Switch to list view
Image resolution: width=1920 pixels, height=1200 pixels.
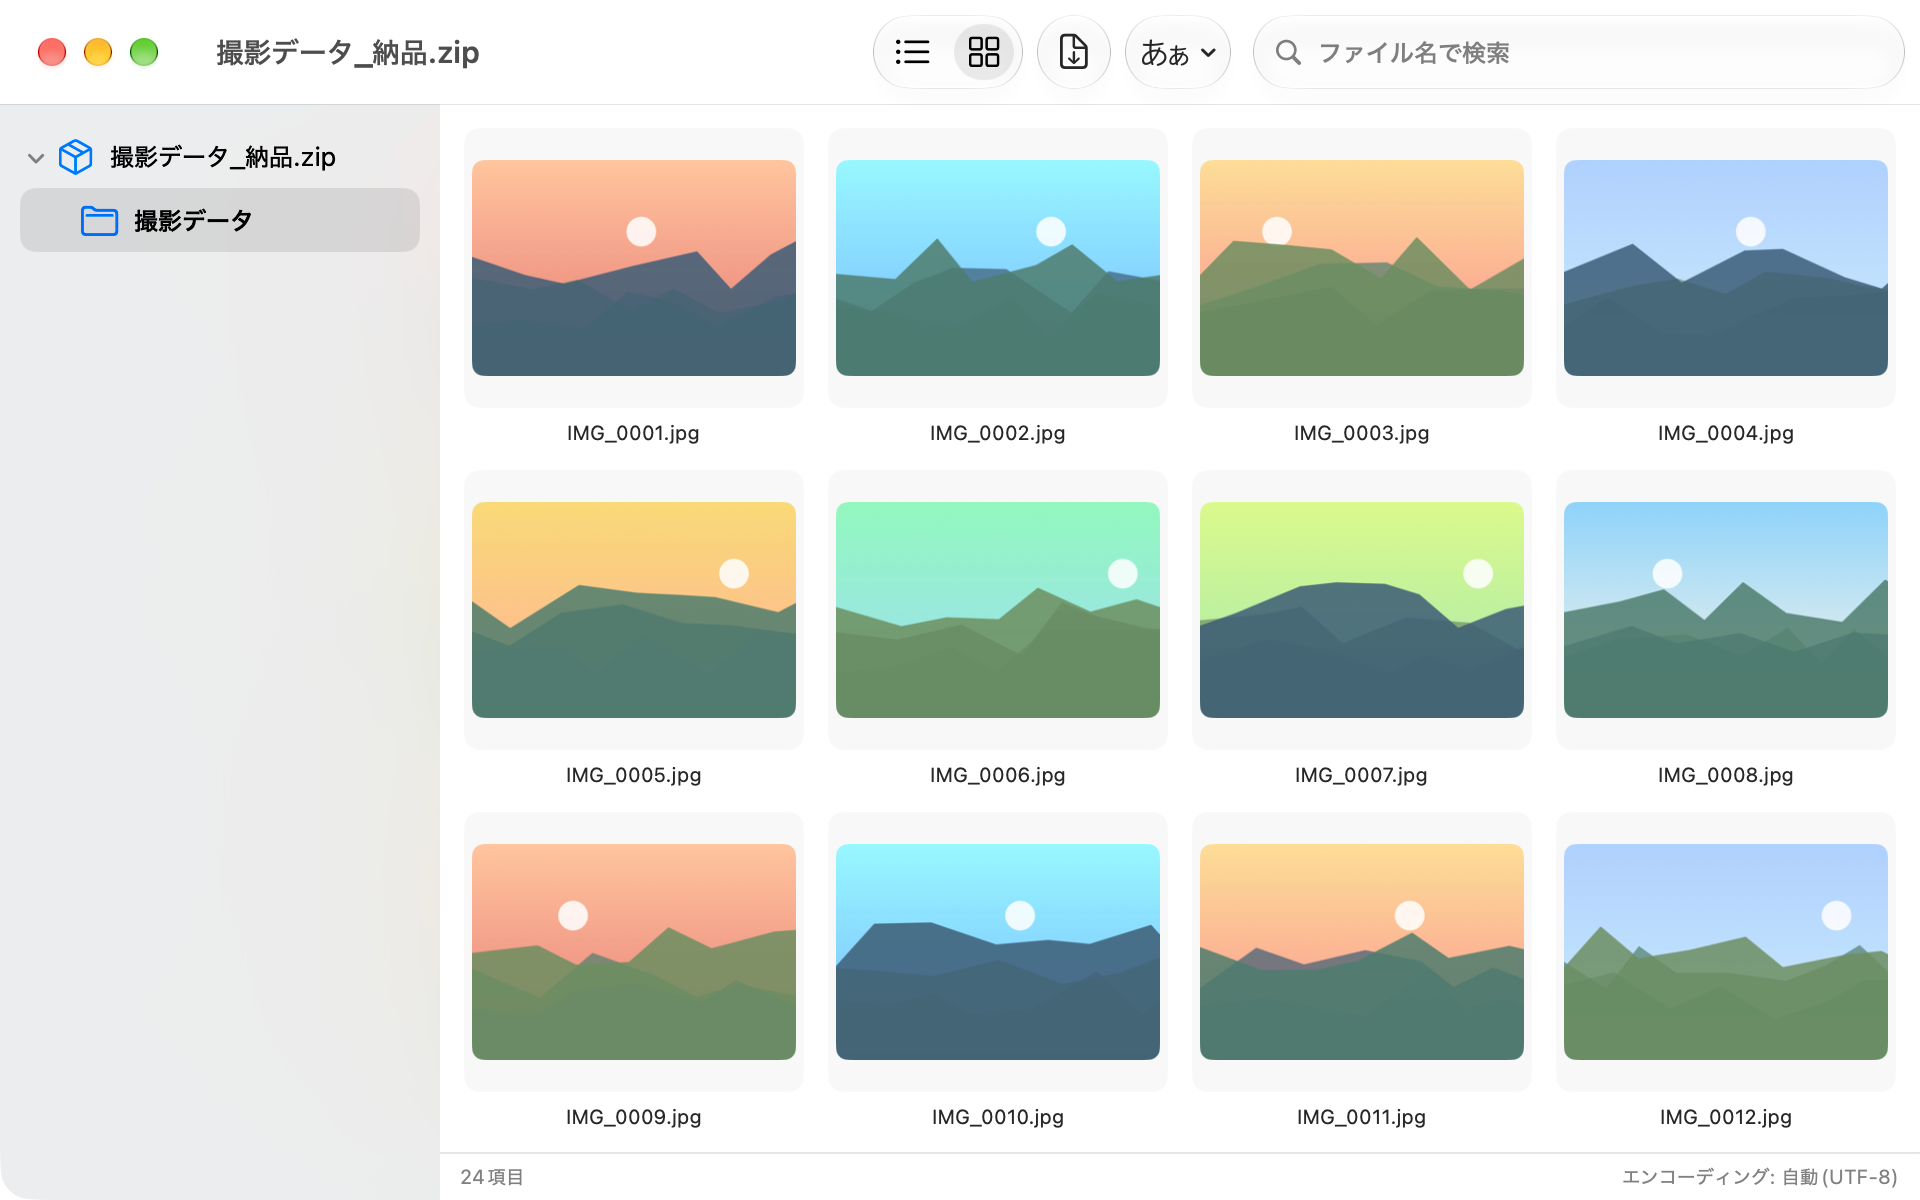[912, 52]
